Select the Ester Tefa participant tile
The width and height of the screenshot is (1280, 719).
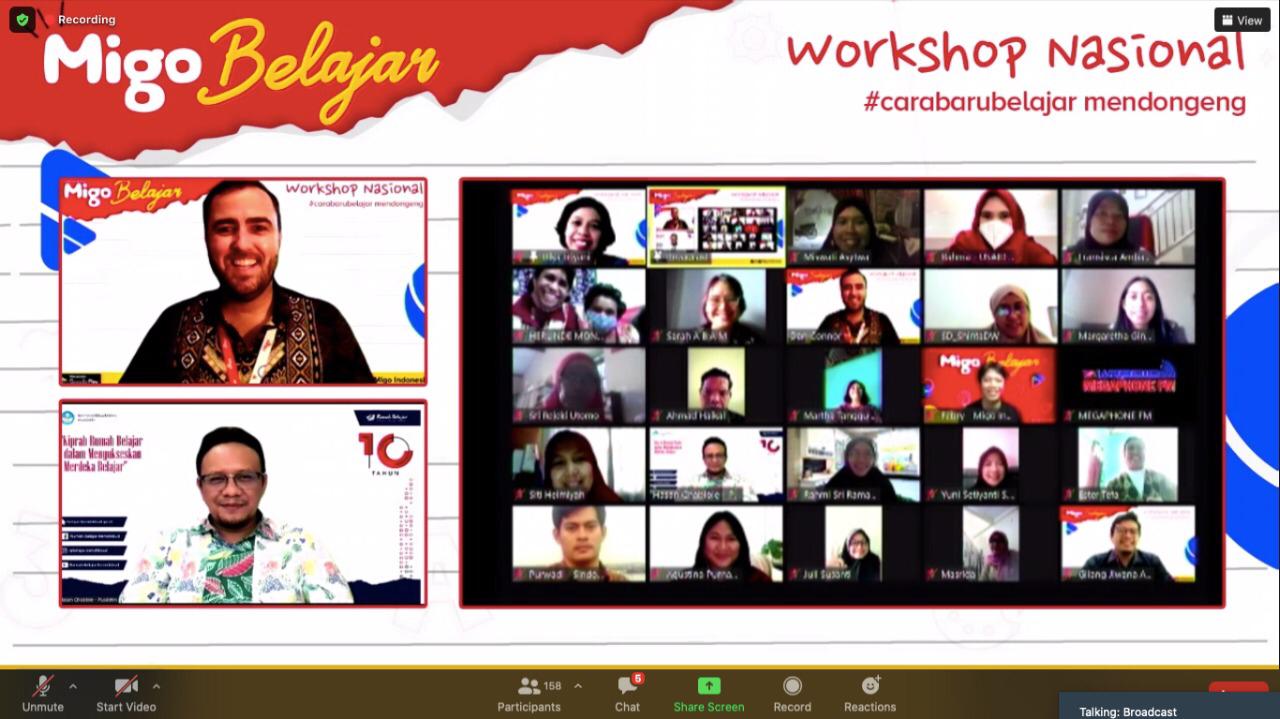tap(1128, 465)
